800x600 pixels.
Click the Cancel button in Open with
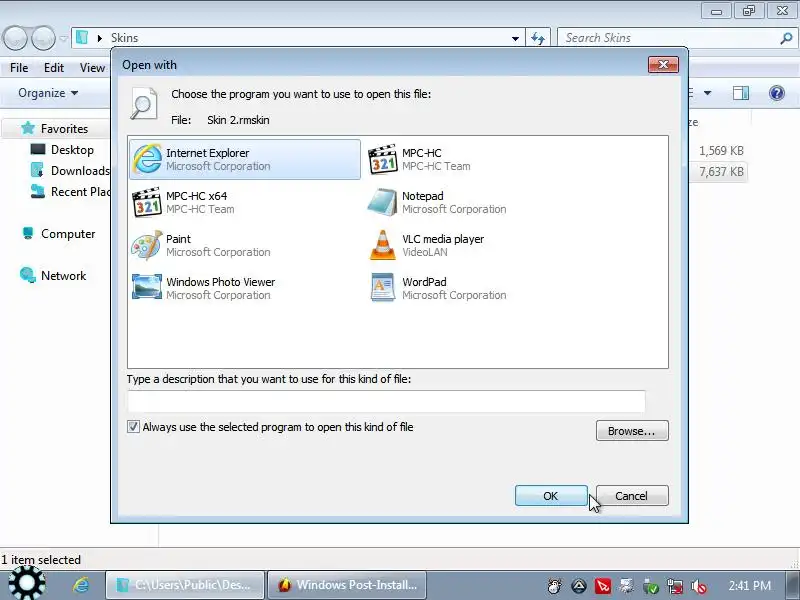(632, 495)
